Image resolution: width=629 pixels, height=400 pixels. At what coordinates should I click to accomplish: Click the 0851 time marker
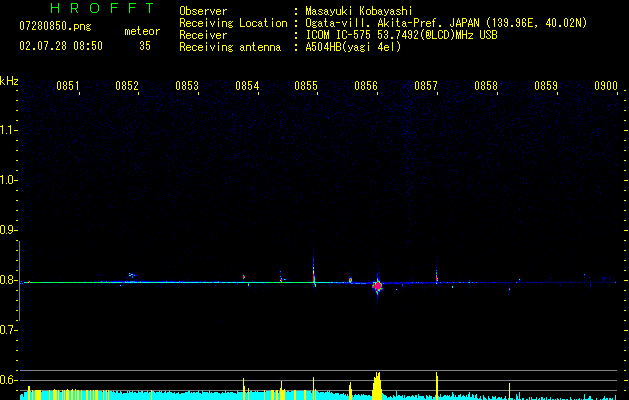pos(67,86)
